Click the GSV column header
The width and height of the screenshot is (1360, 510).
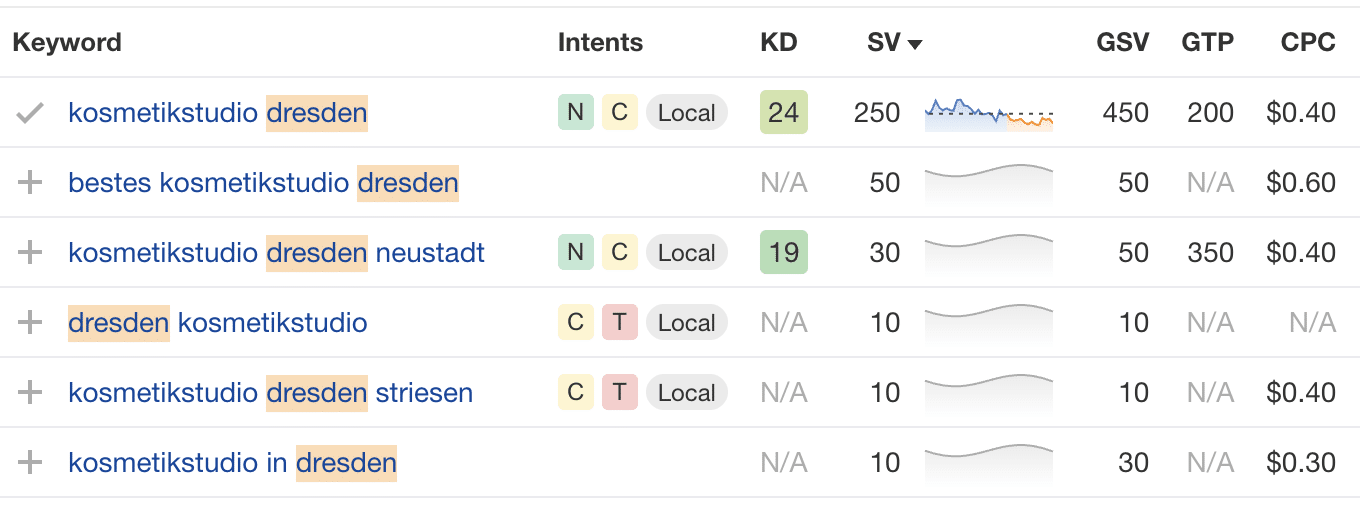(x=1123, y=42)
